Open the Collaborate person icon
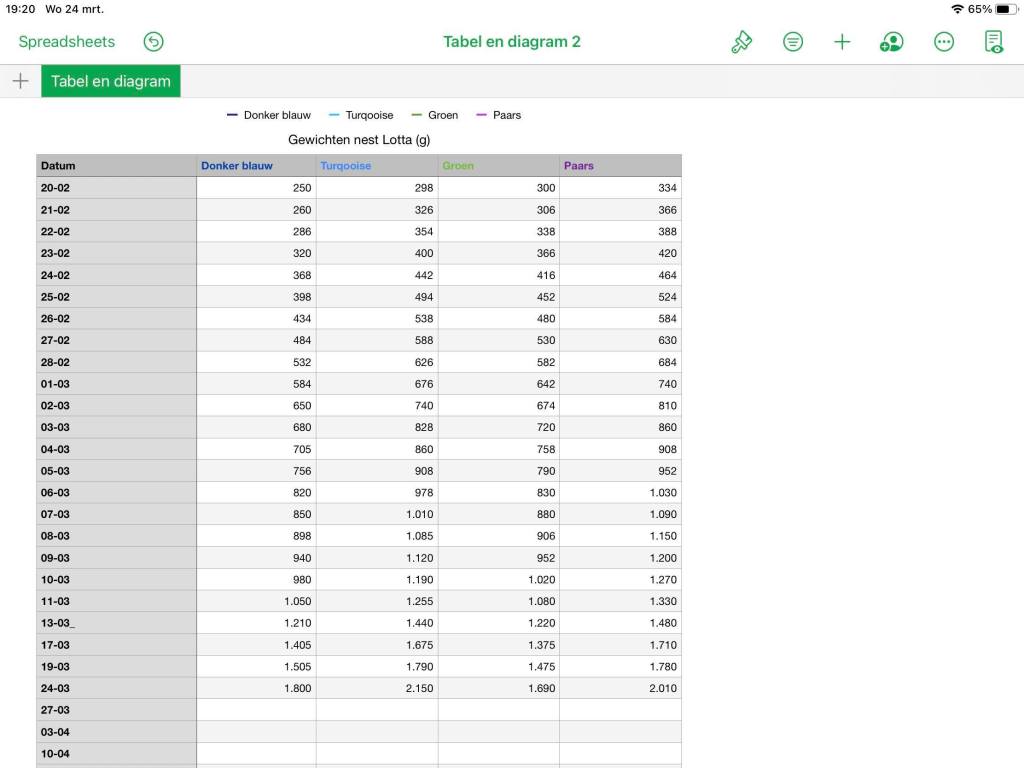The height and width of the screenshot is (768, 1024). pos(891,41)
